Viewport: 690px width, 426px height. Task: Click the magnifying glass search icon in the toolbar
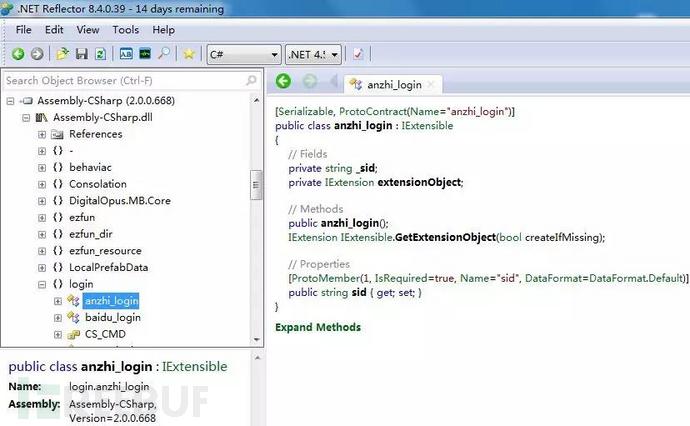click(164, 54)
